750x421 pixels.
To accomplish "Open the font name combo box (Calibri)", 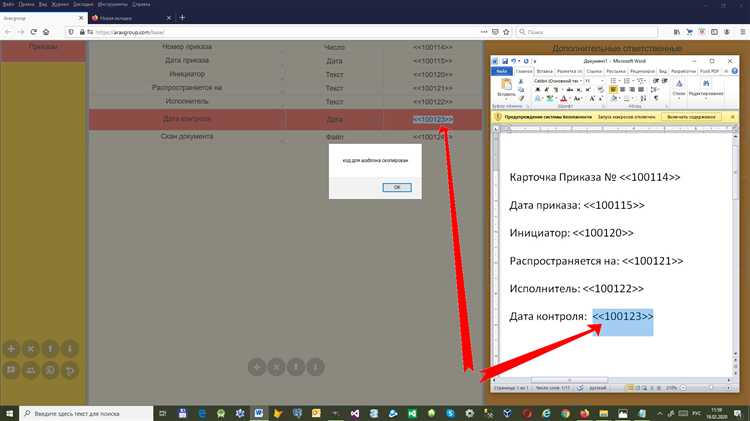I will (557, 81).
